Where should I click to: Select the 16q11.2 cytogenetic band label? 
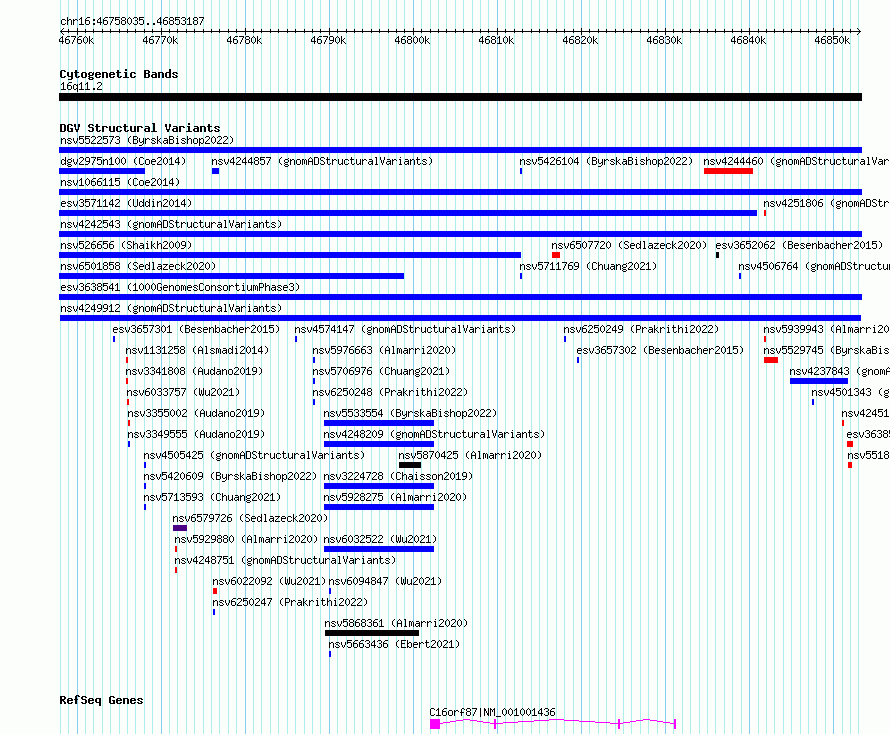point(82,86)
